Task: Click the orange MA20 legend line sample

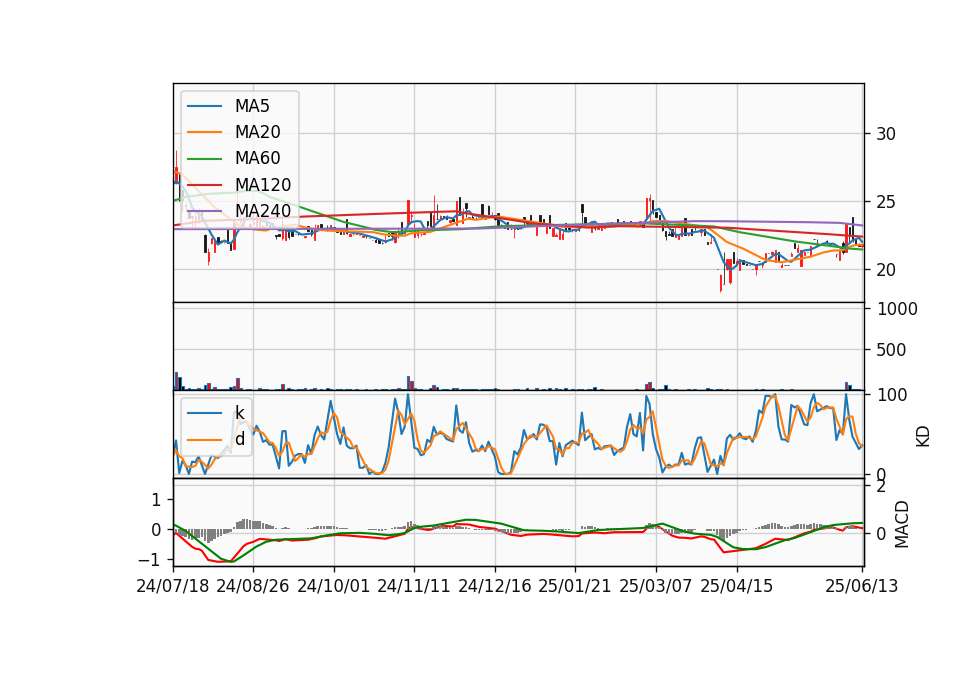Action: point(204,133)
